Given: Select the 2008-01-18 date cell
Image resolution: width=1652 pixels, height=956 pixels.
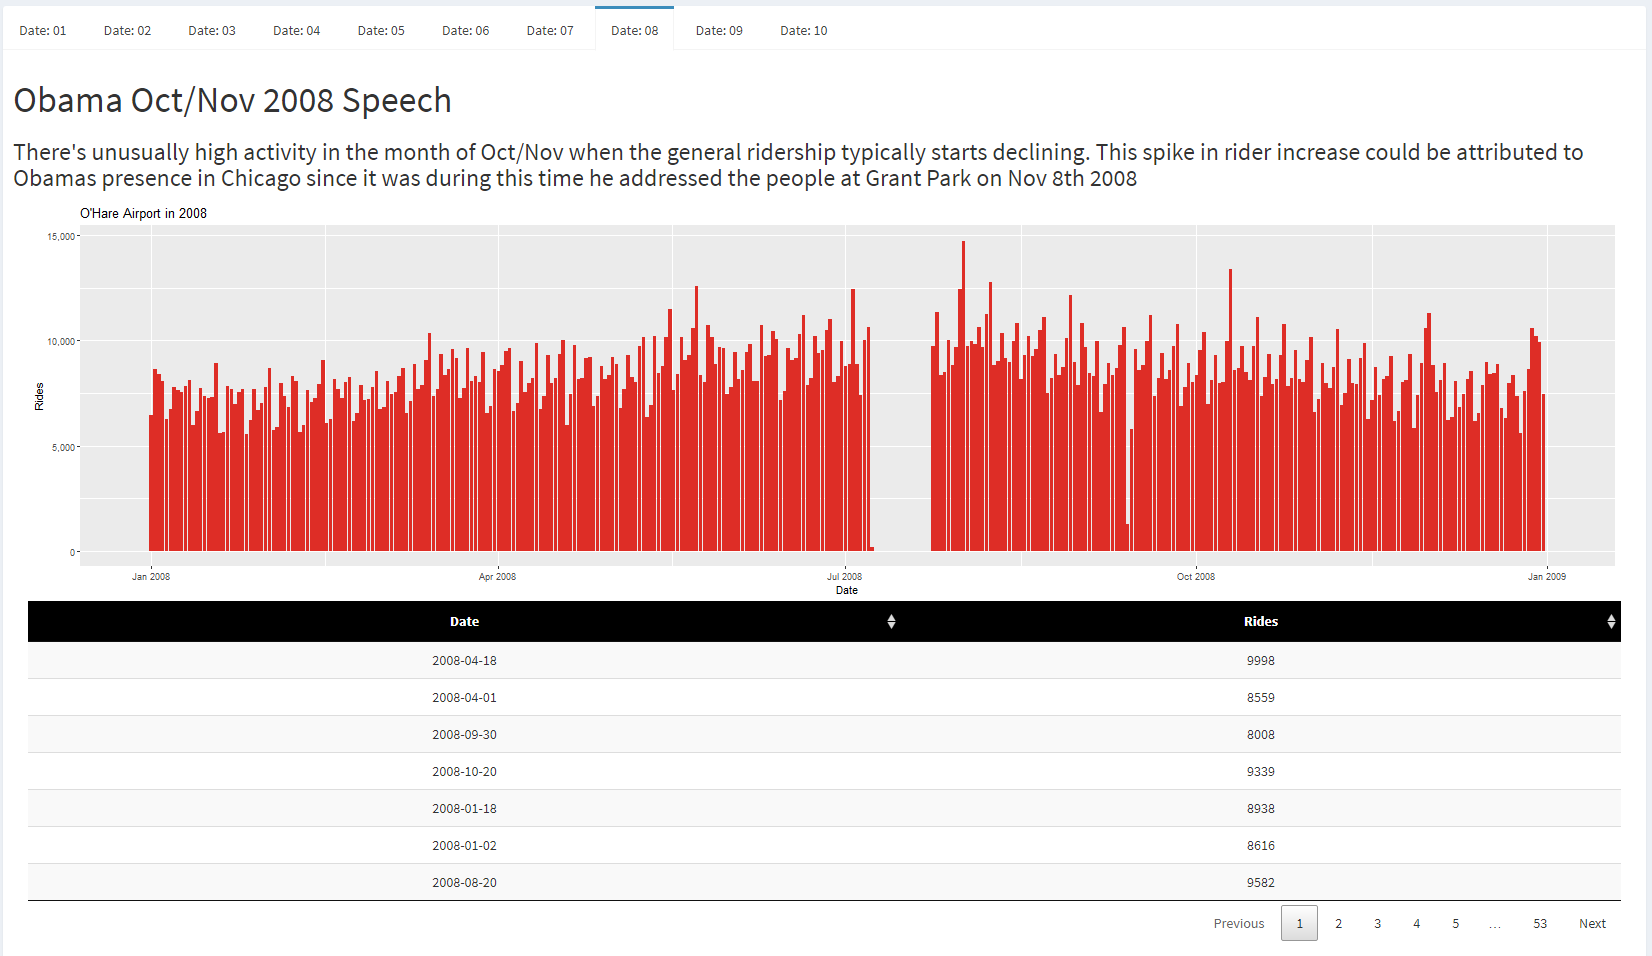Looking at the screenshot, I should click(x=464, y=809).
